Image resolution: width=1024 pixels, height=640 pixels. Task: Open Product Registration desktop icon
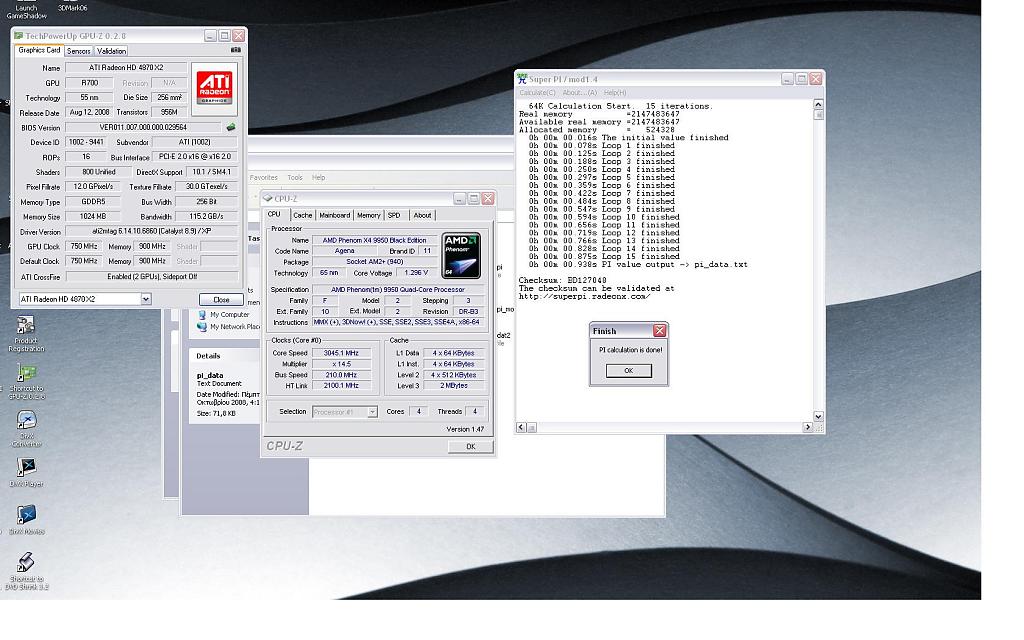[26, 334]
